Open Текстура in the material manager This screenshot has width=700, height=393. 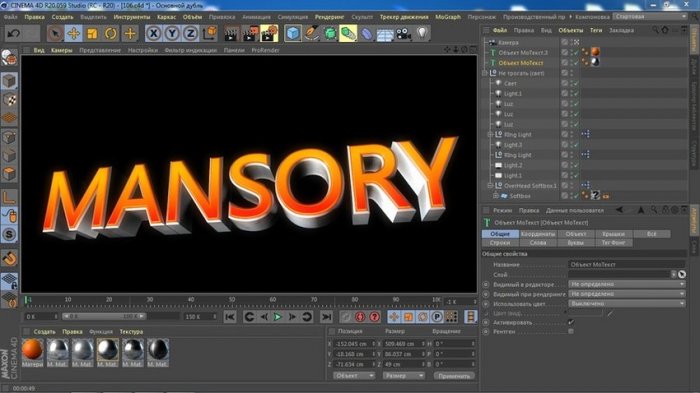[x=131, y=332]
